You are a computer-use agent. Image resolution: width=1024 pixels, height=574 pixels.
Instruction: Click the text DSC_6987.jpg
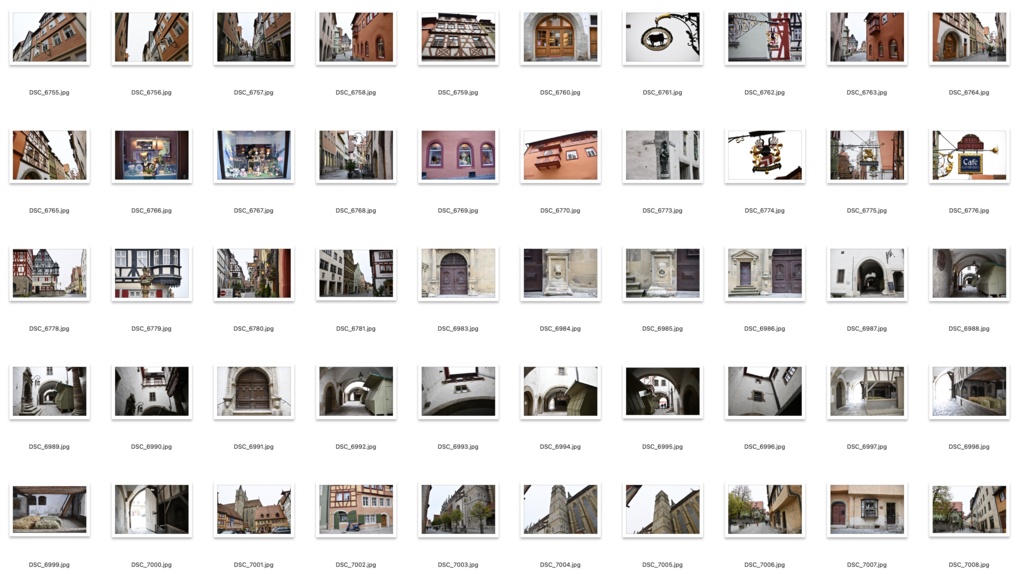[x=867, y=329]
